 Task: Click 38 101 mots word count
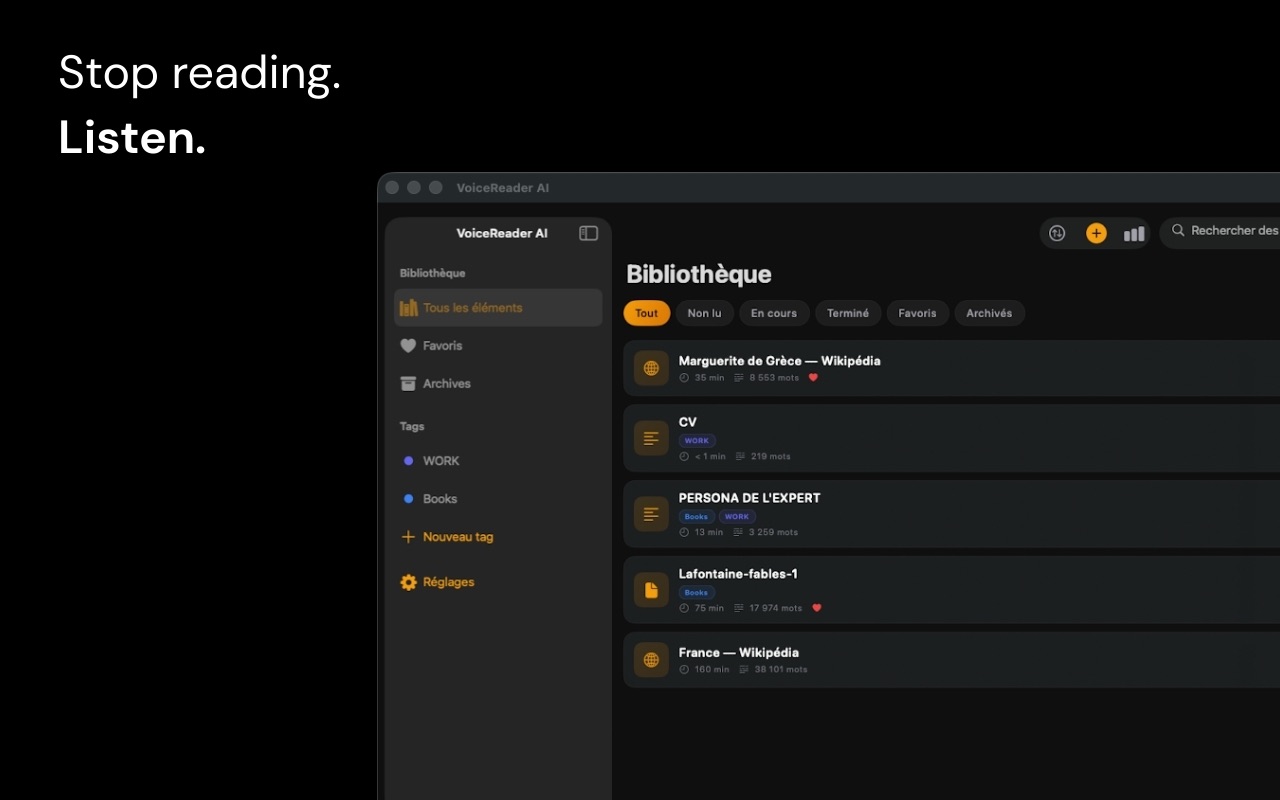point(780,670)
